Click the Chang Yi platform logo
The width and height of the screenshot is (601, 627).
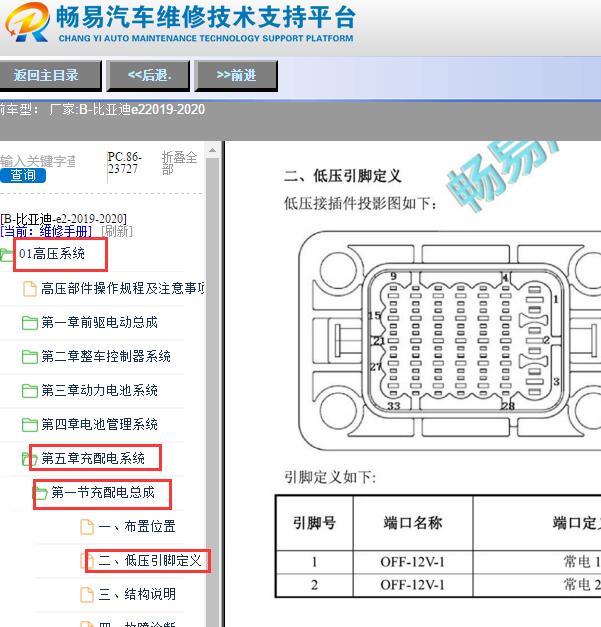tap(27, 22)
